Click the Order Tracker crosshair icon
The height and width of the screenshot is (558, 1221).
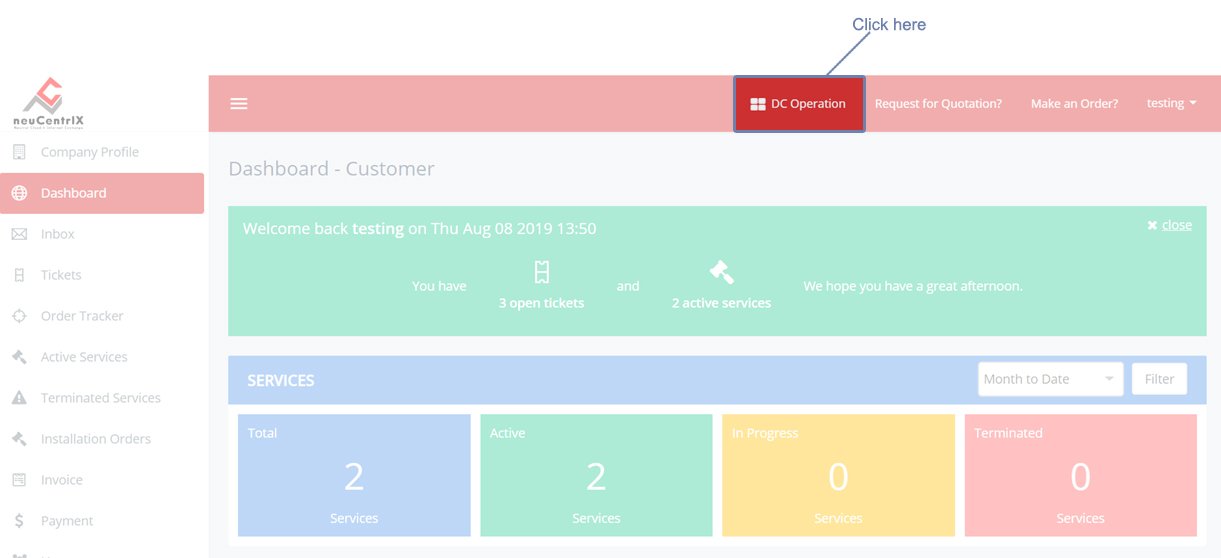(x=19, y=316)
